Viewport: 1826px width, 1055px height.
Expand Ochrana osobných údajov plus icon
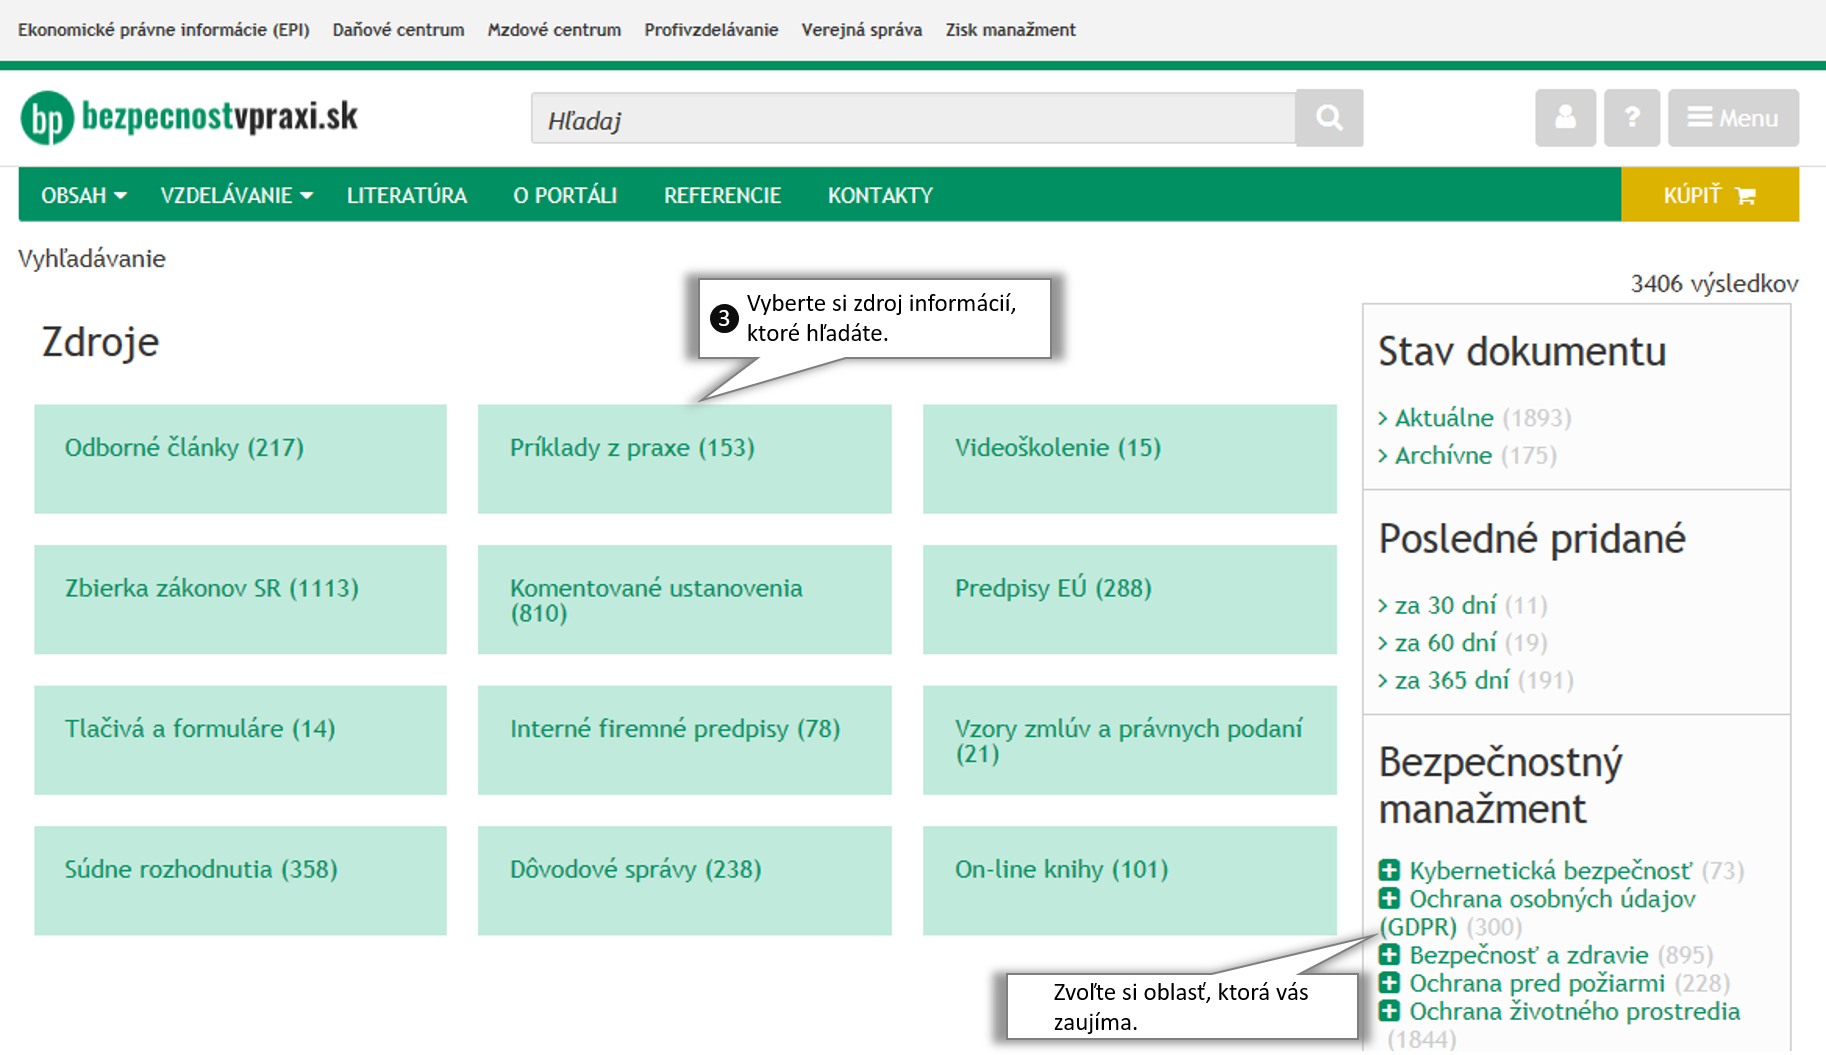click(x=1389, y=898)
